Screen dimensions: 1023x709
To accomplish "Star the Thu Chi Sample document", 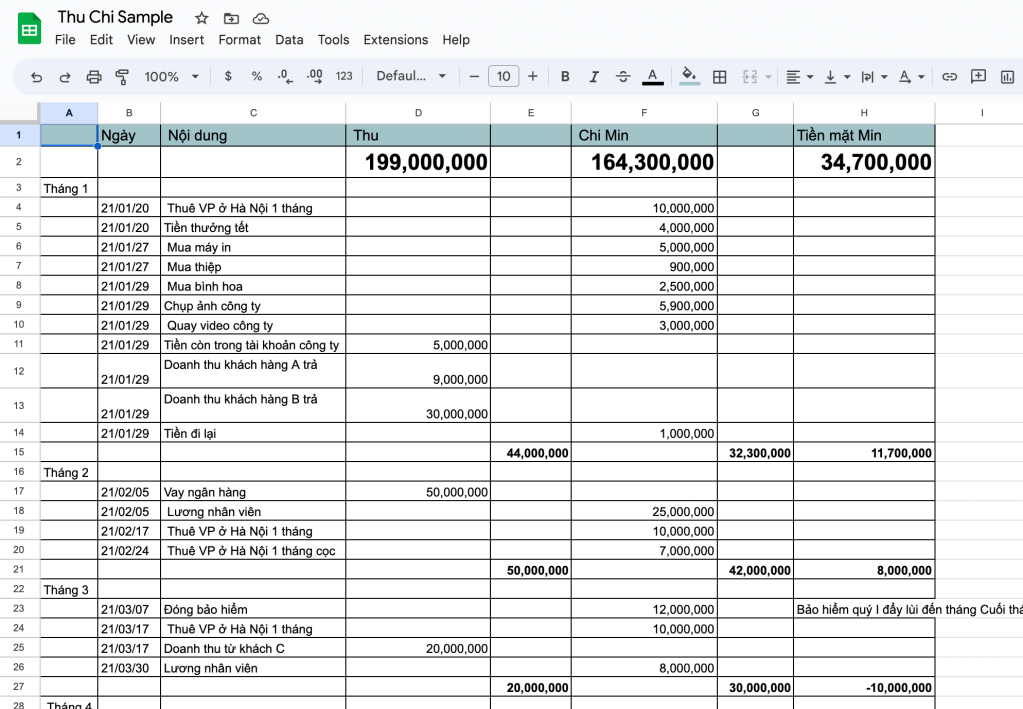I will coord(202,18).
